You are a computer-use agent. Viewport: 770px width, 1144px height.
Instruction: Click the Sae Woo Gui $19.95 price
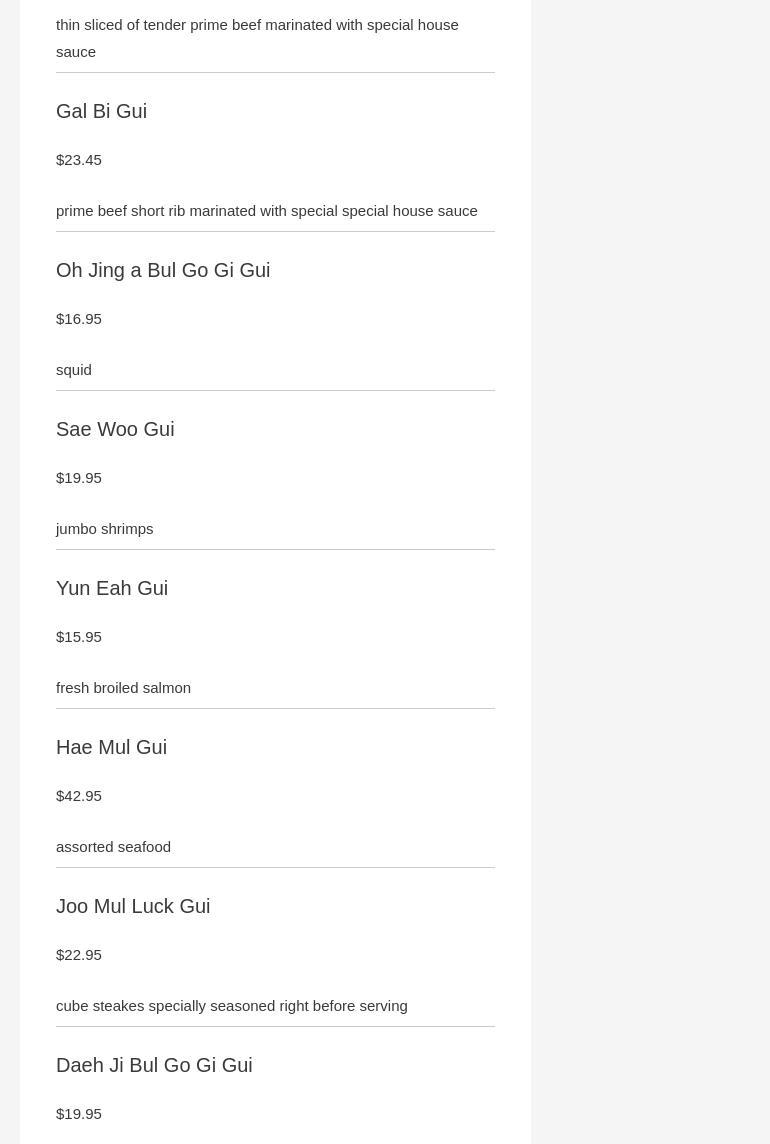79,478
